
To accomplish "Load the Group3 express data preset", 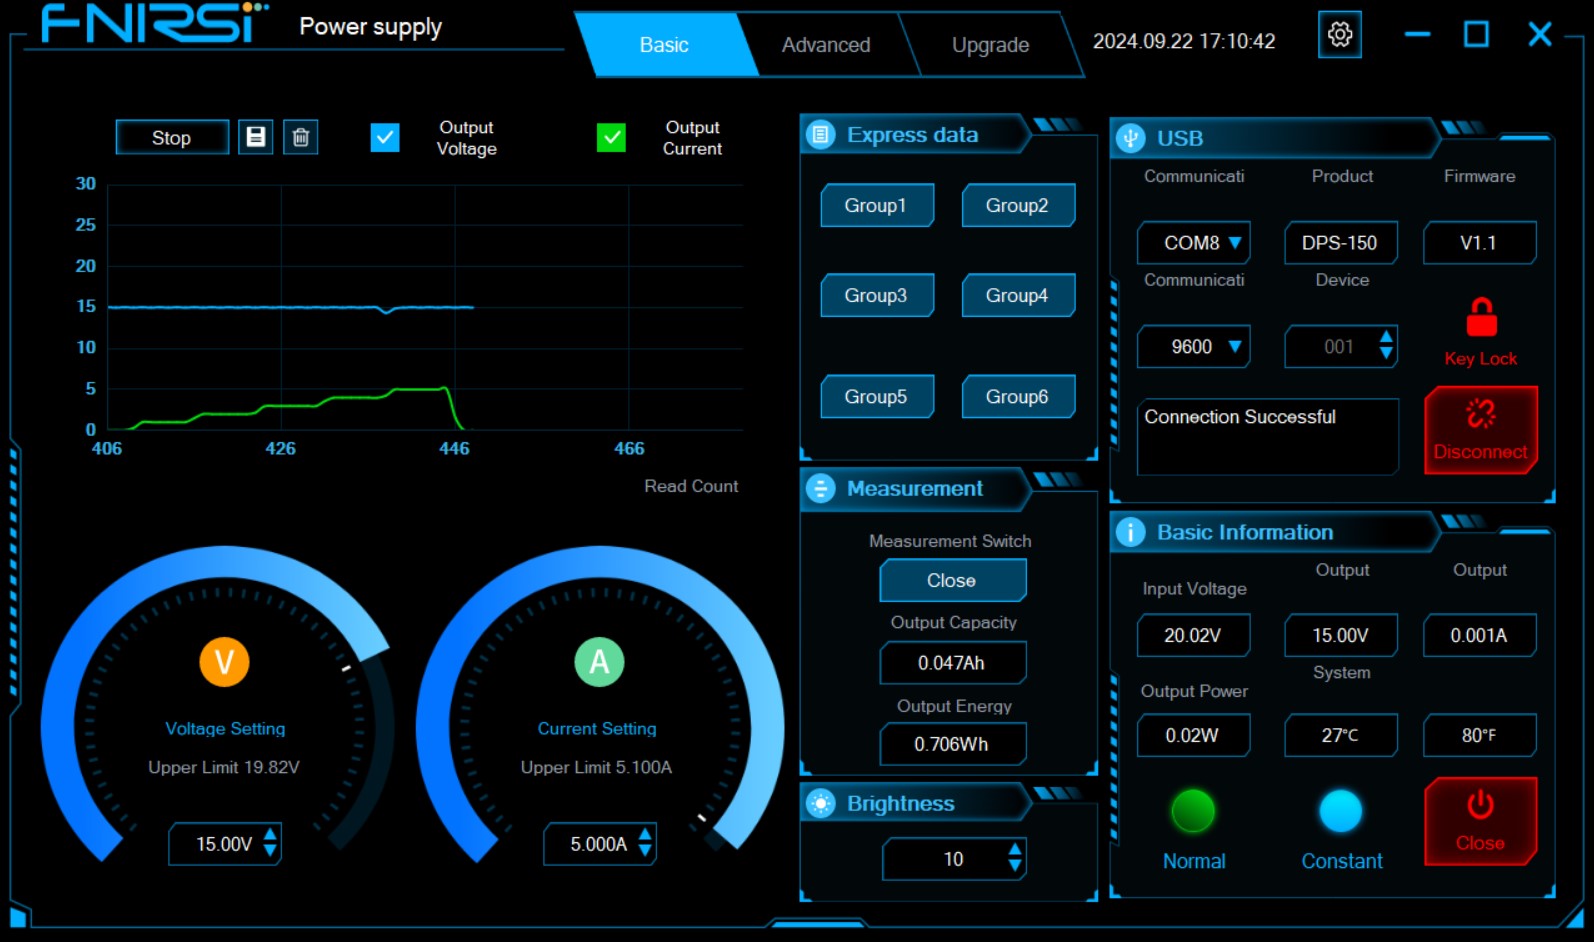I will tap(876, 295).
